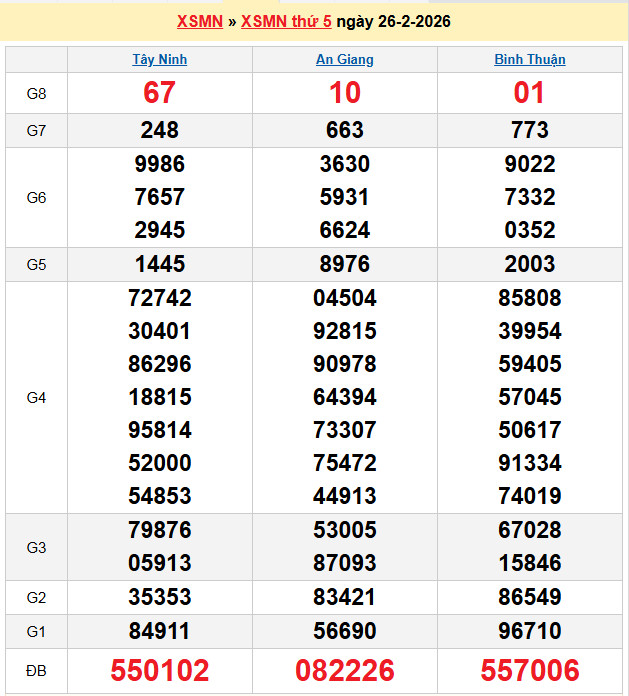The height and width of the screenshot is (696, 629).
Task: Click the G4 row label
Action: click(x=37, y=397)
